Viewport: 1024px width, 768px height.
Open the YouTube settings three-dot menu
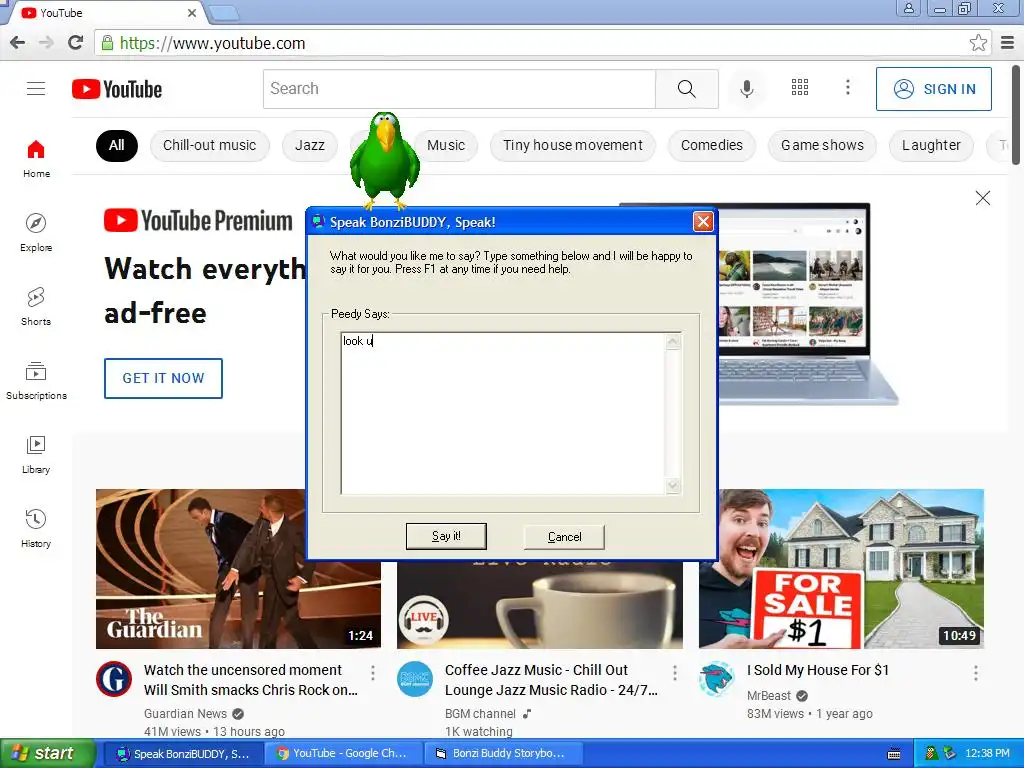[x=848, y=87]
